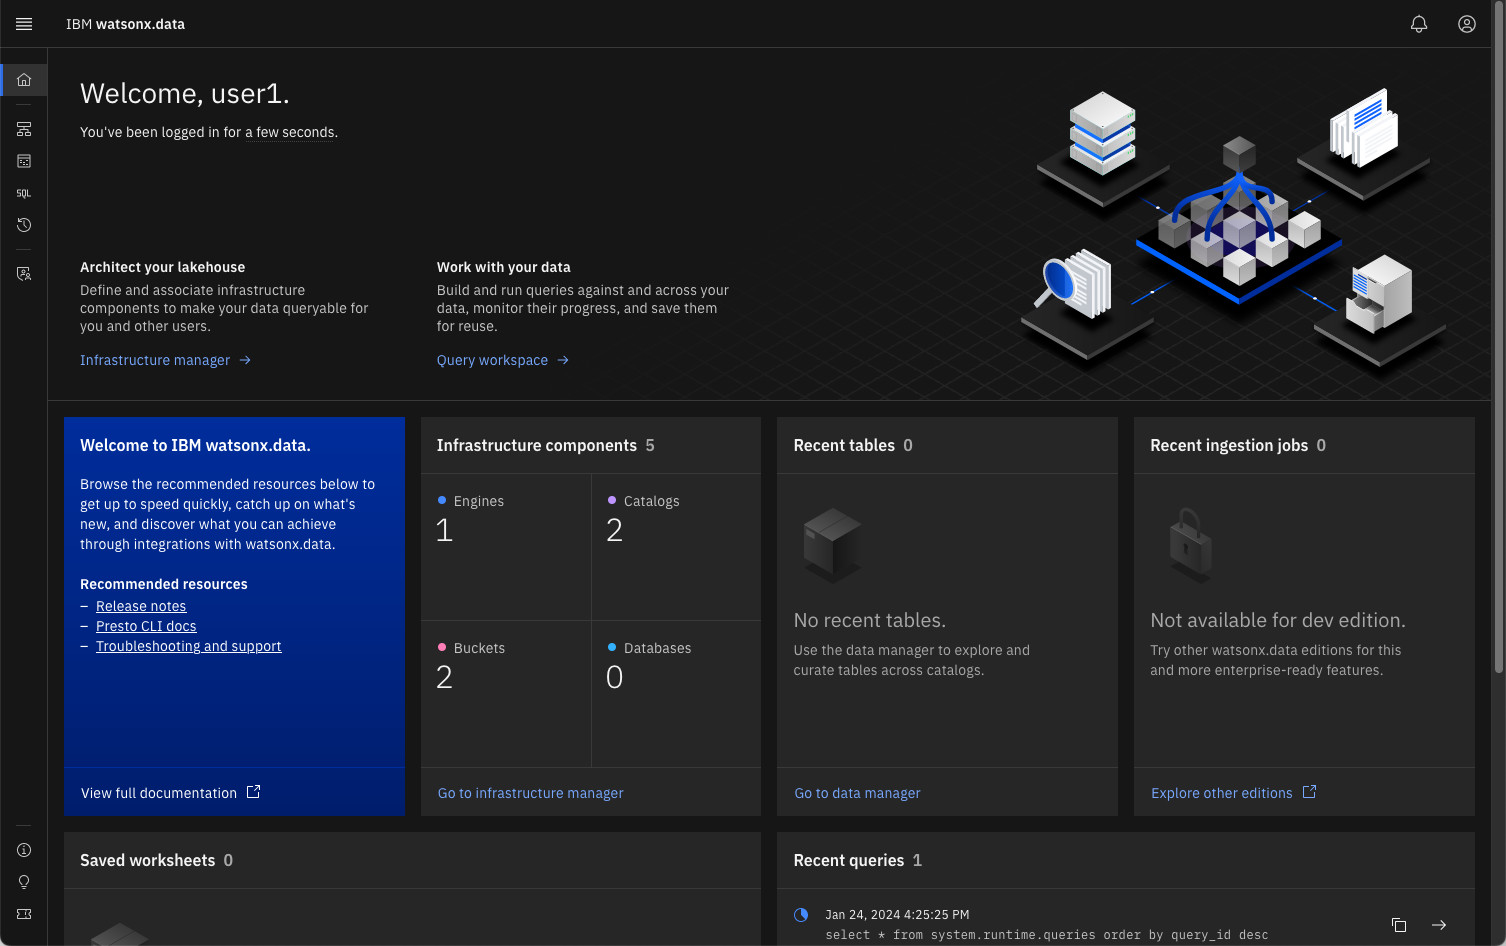Click the lightbulb icon in sidebar

[x=24, y=882]
